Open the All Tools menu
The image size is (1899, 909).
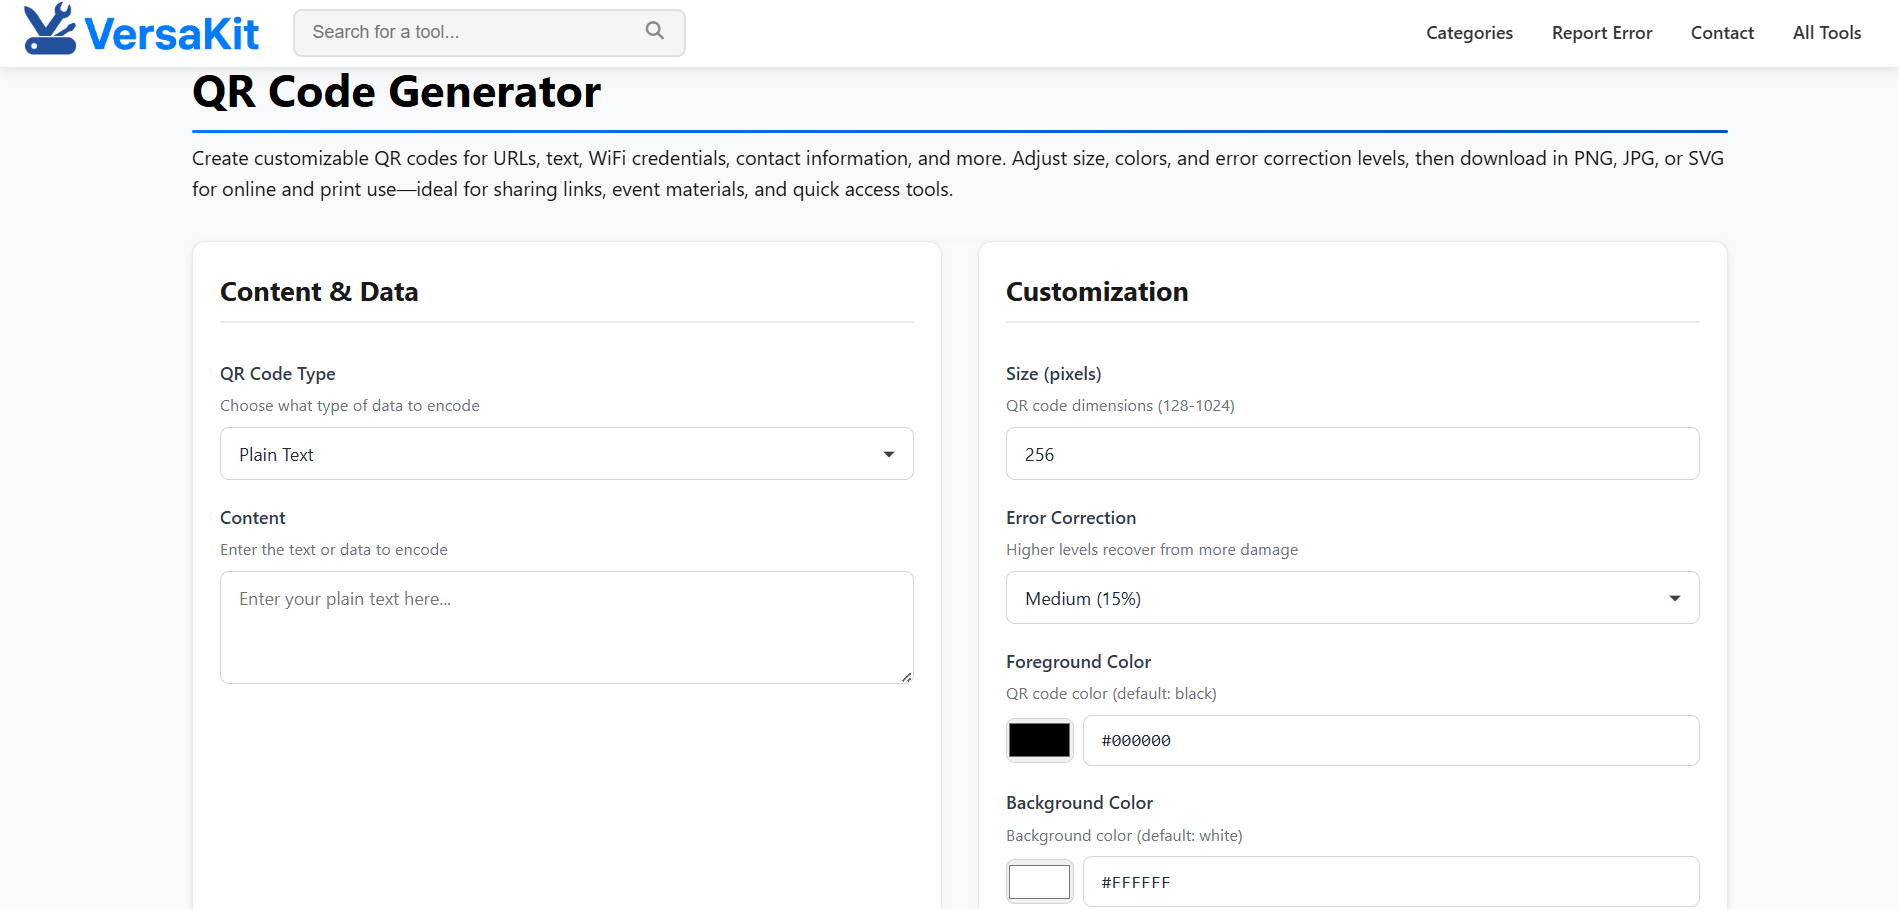click(x=1827, y=33)
